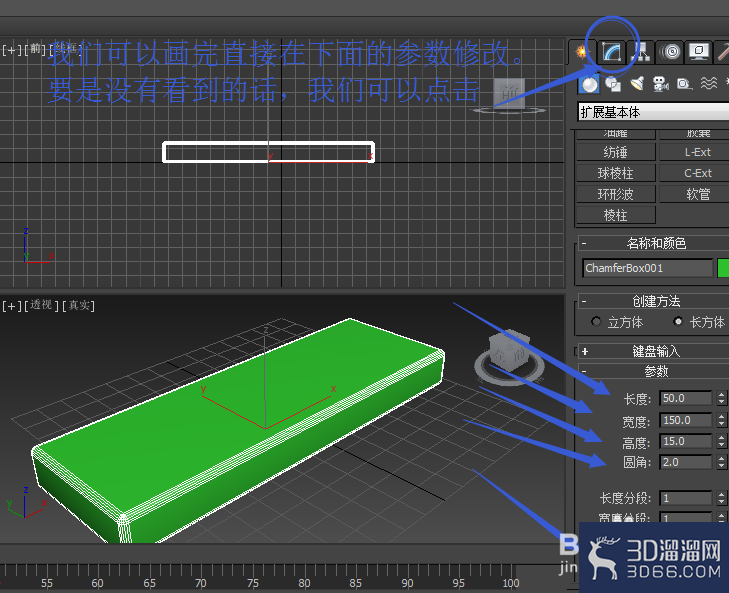Collapse the 参数 rollout

[x=654, y=371]
